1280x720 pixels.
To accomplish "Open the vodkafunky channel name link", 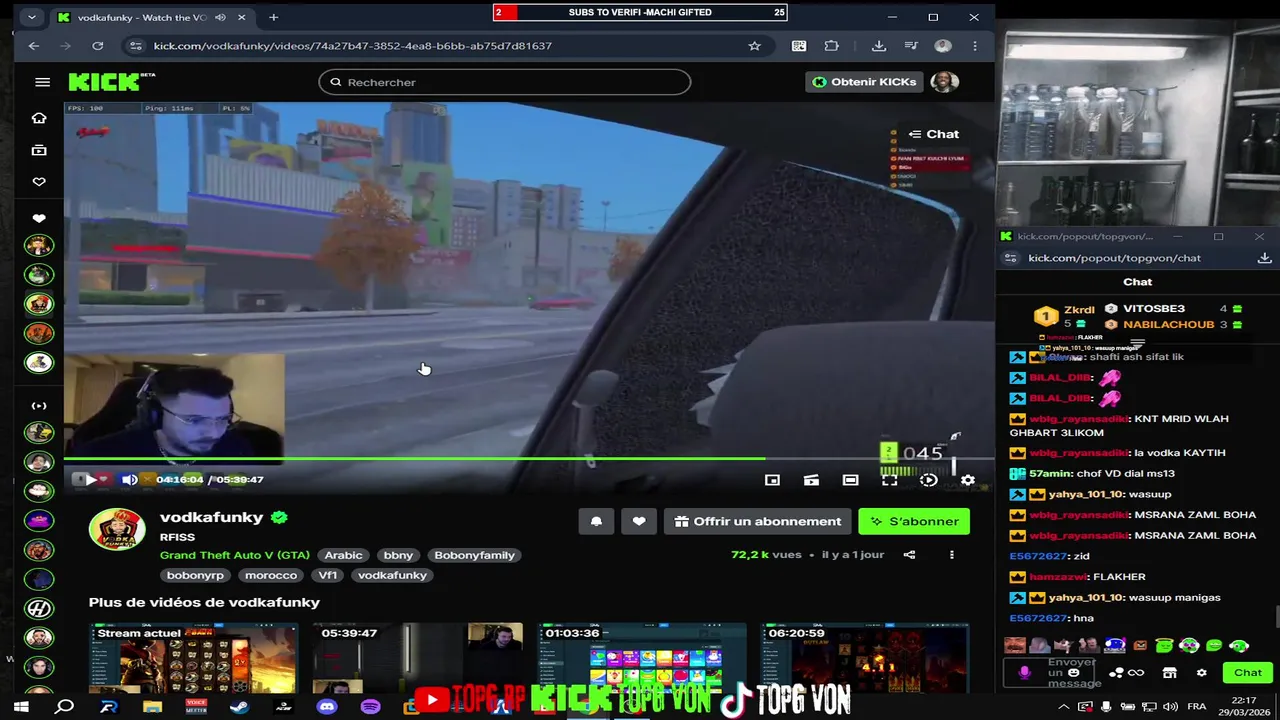I will [211, 518].
